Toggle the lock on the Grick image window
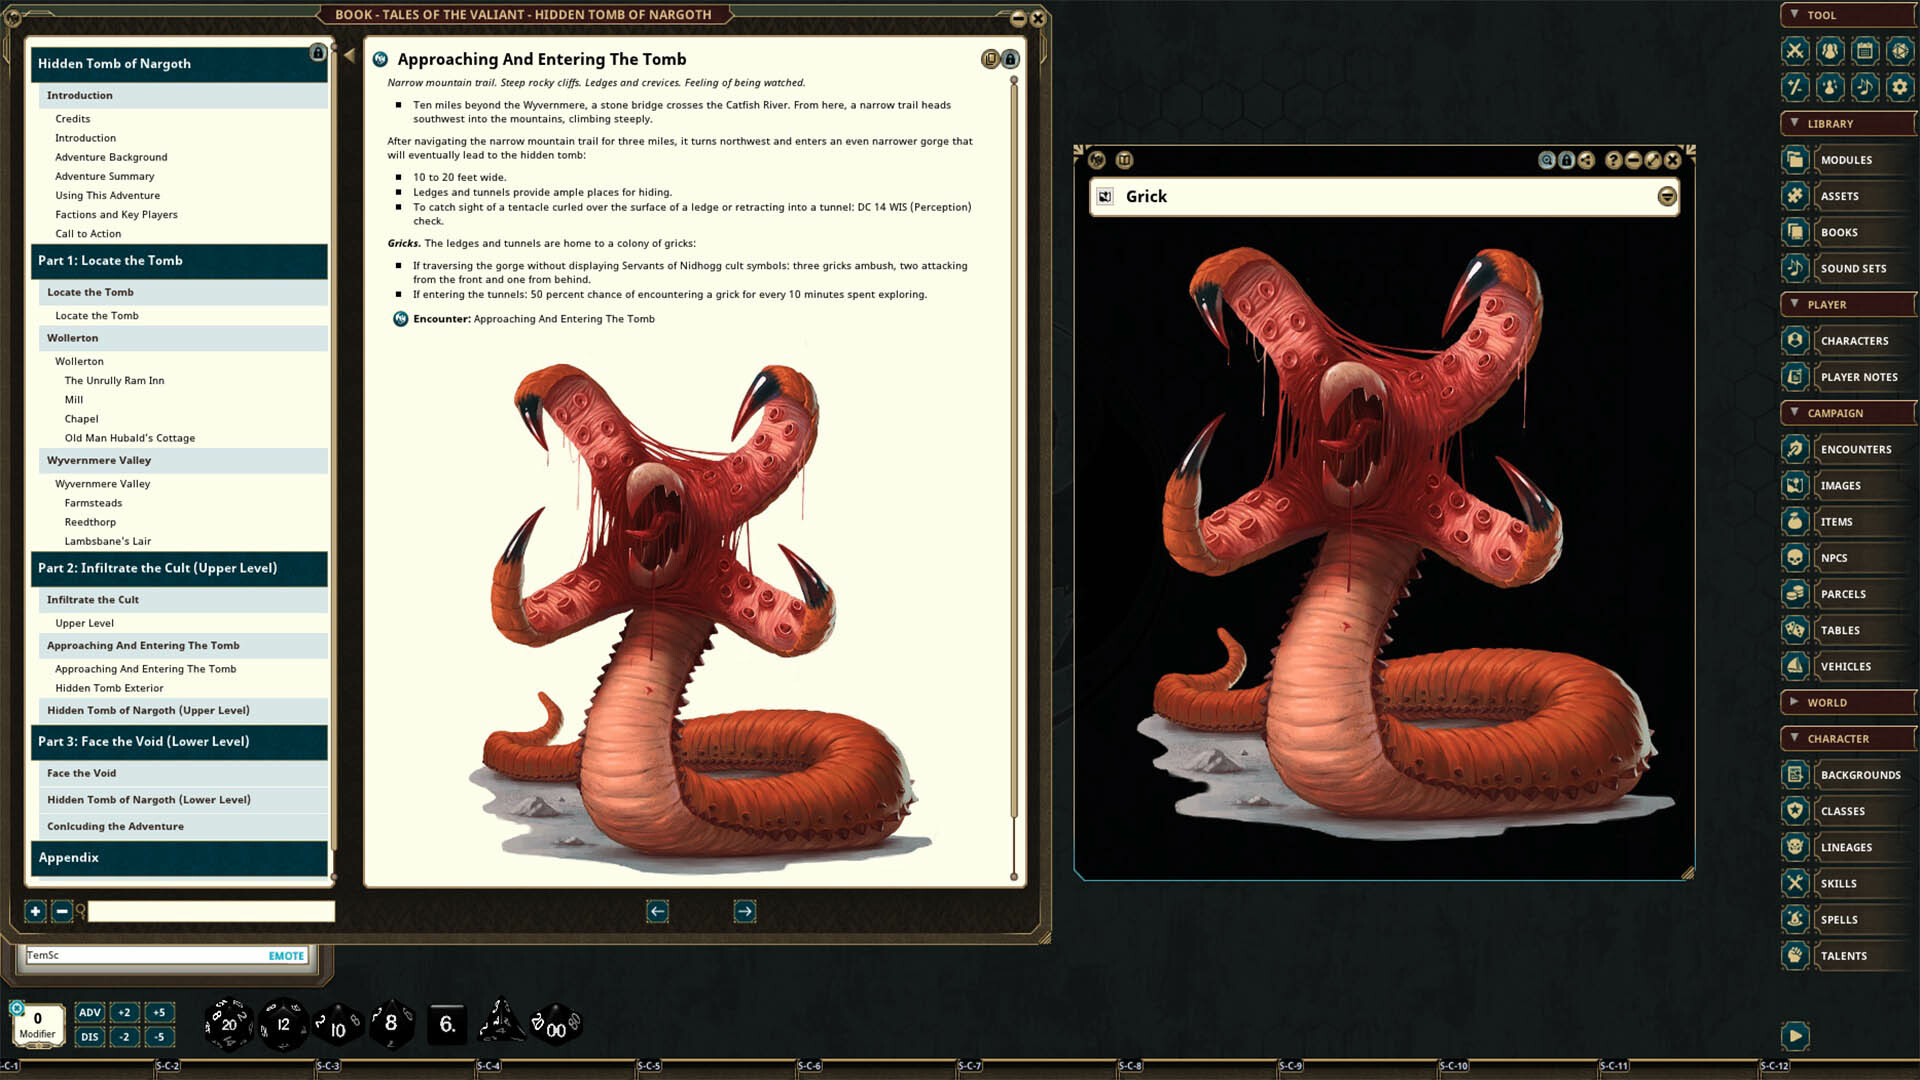 [1565, 160]
